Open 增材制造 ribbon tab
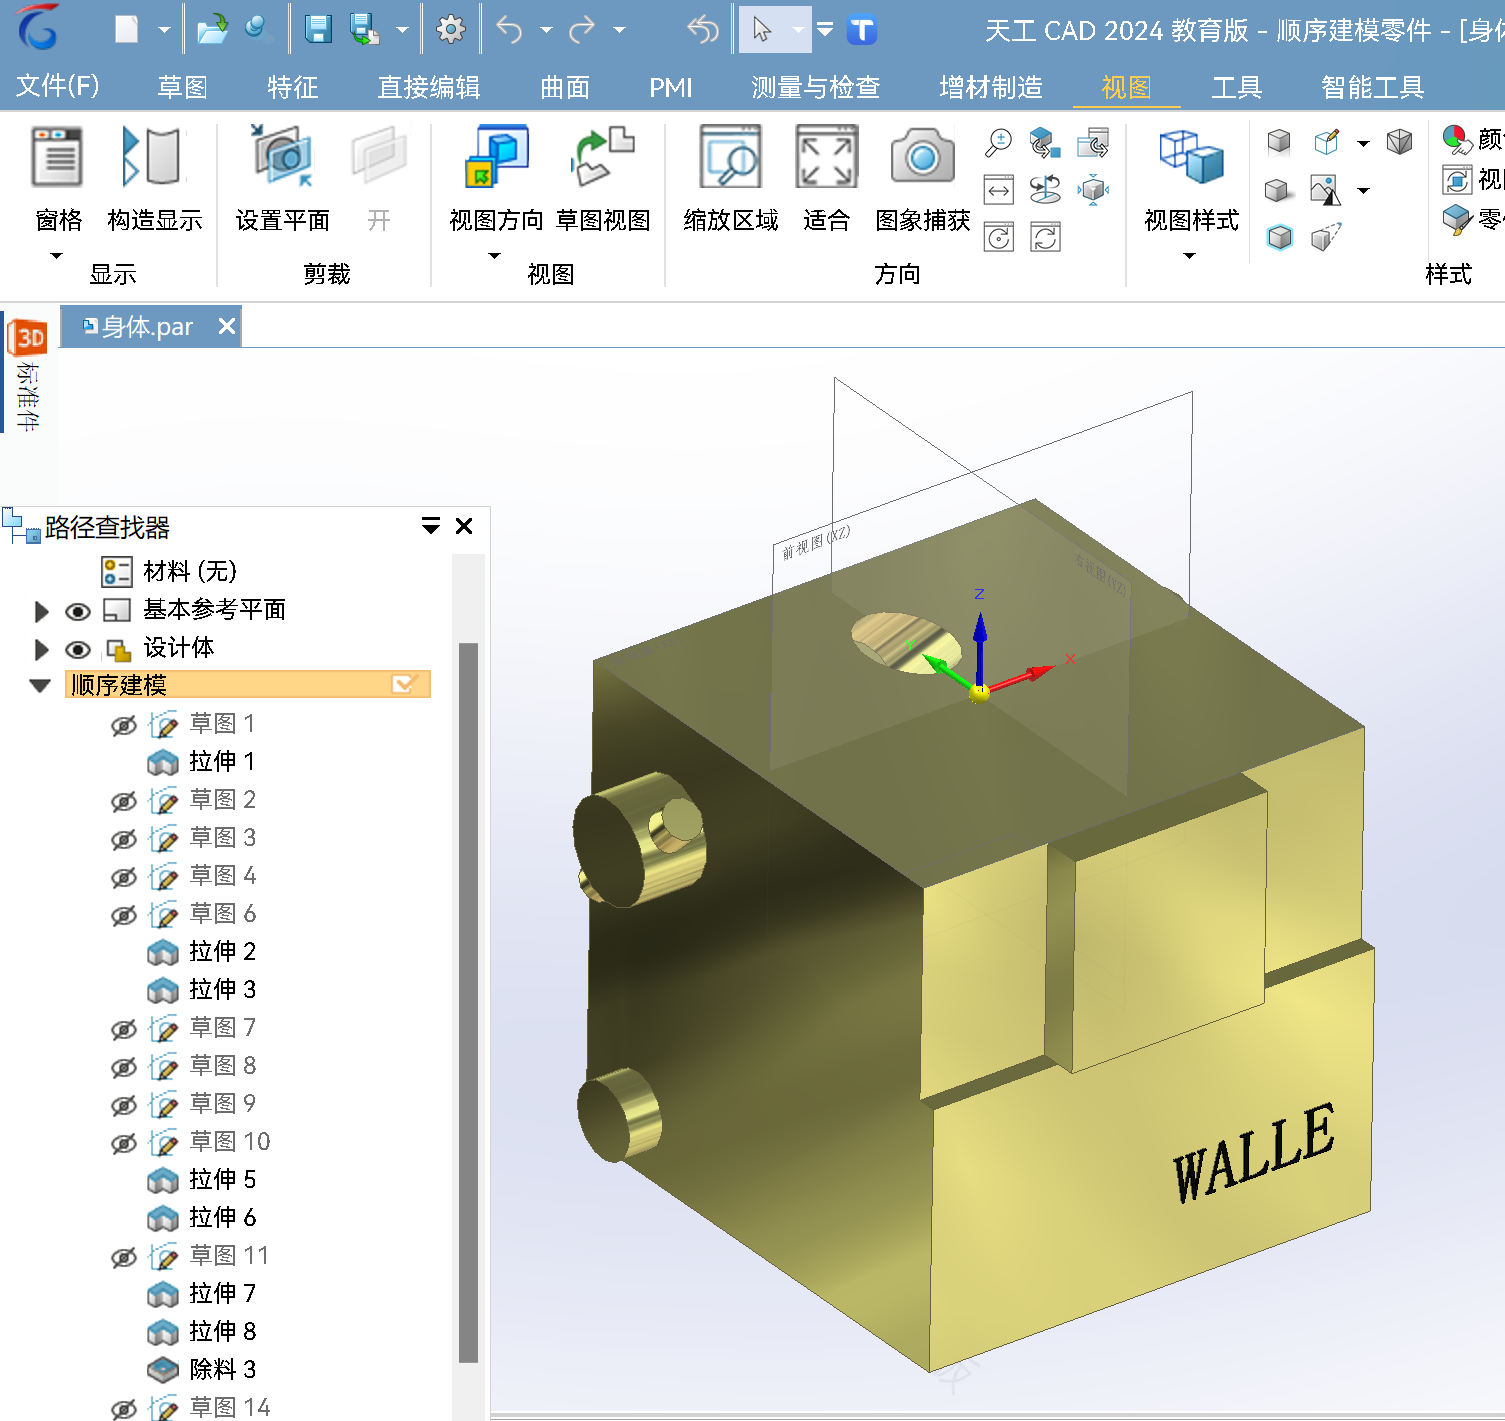 pos(991,87)
